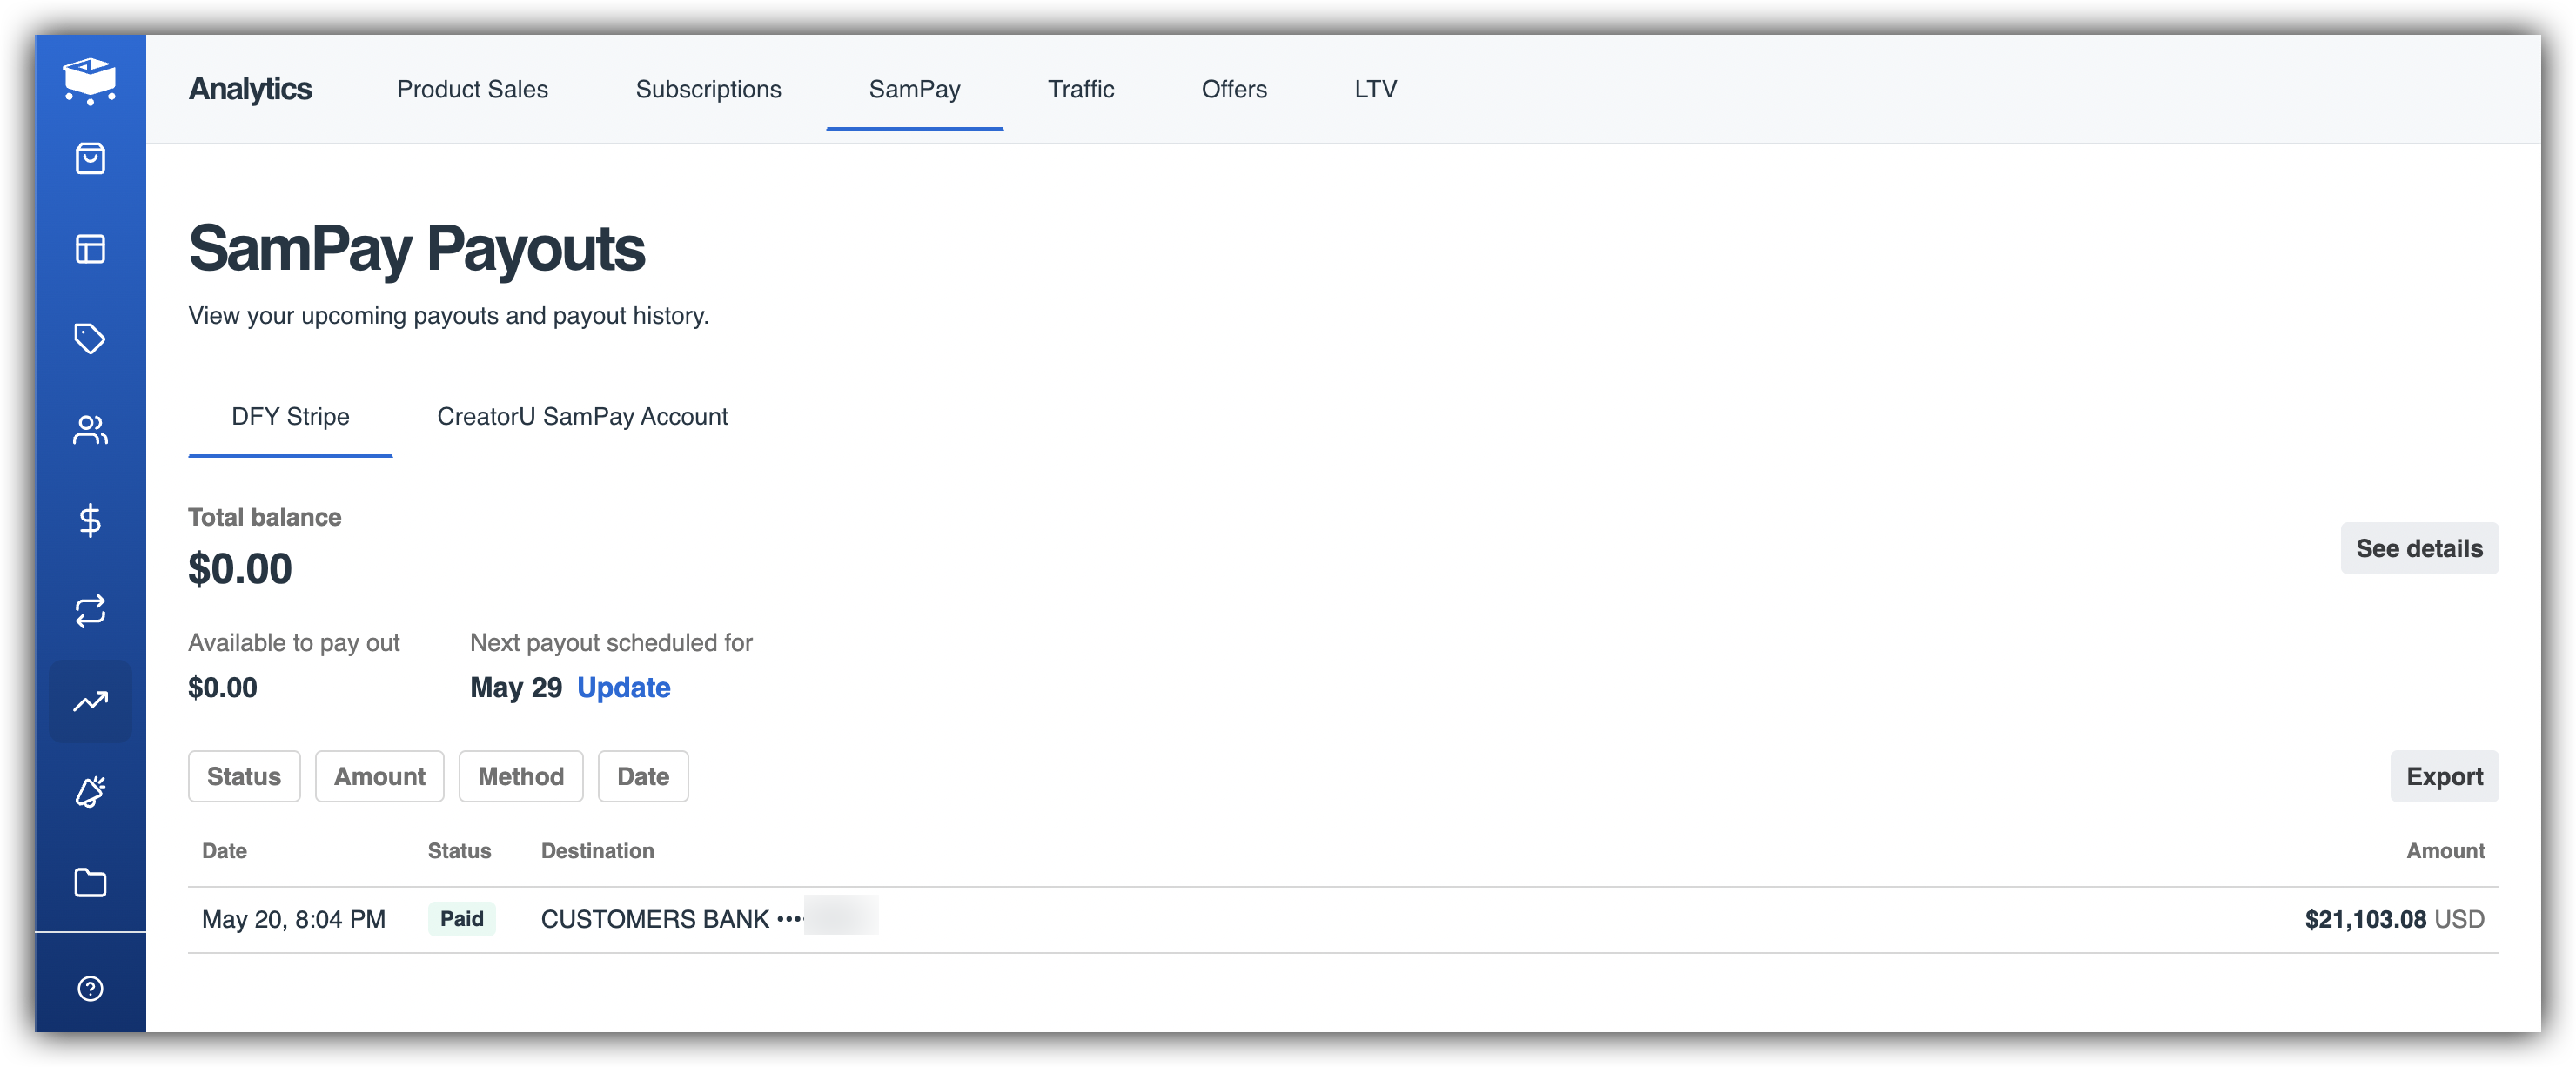This screenshot has height=1067, width=2576.
Task: Click the bell notifications icon in sidebar
Action: click(x=90, y=792)
